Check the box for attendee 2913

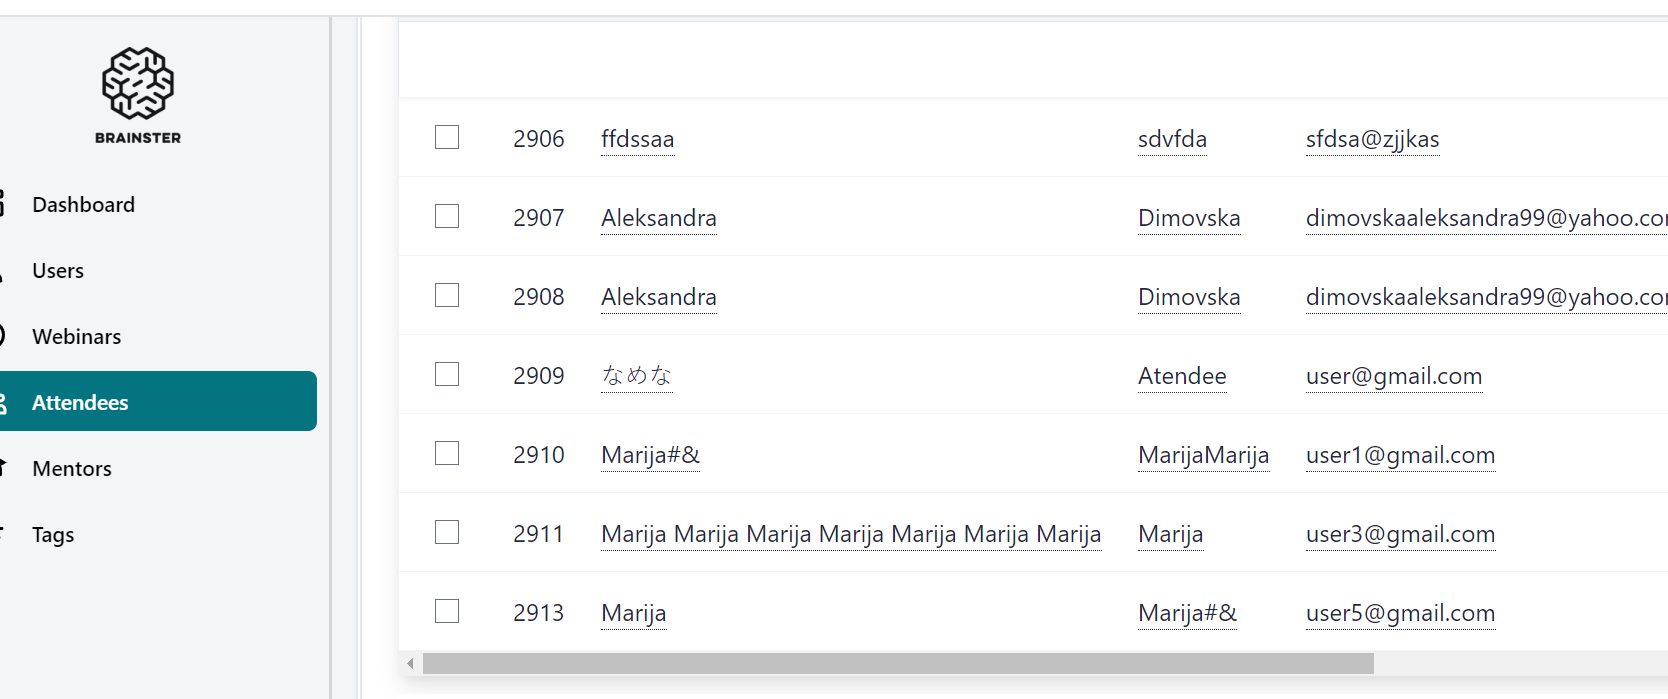tap(447, 611)
